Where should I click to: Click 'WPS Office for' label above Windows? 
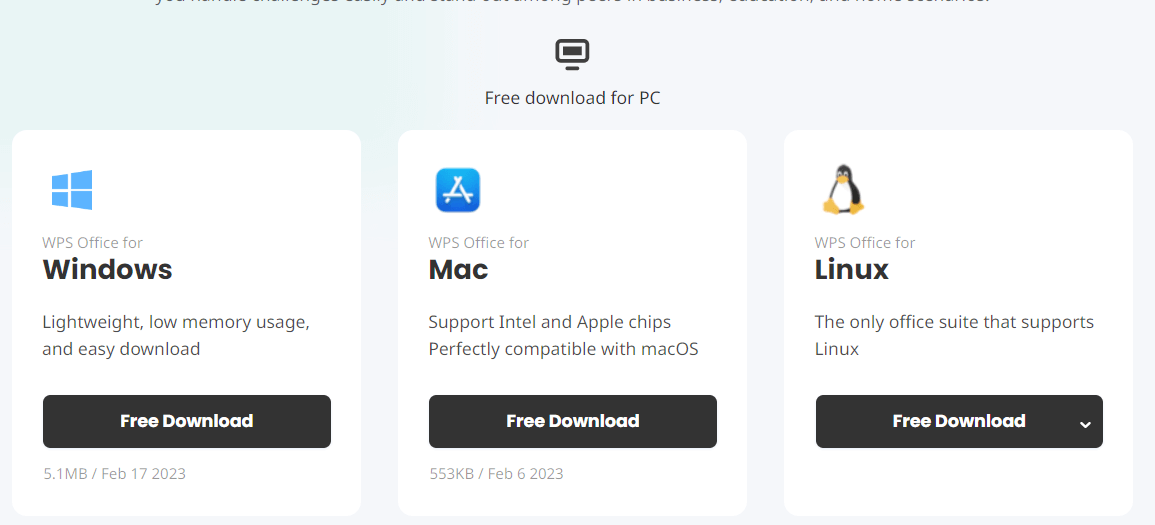pos(92,243)
